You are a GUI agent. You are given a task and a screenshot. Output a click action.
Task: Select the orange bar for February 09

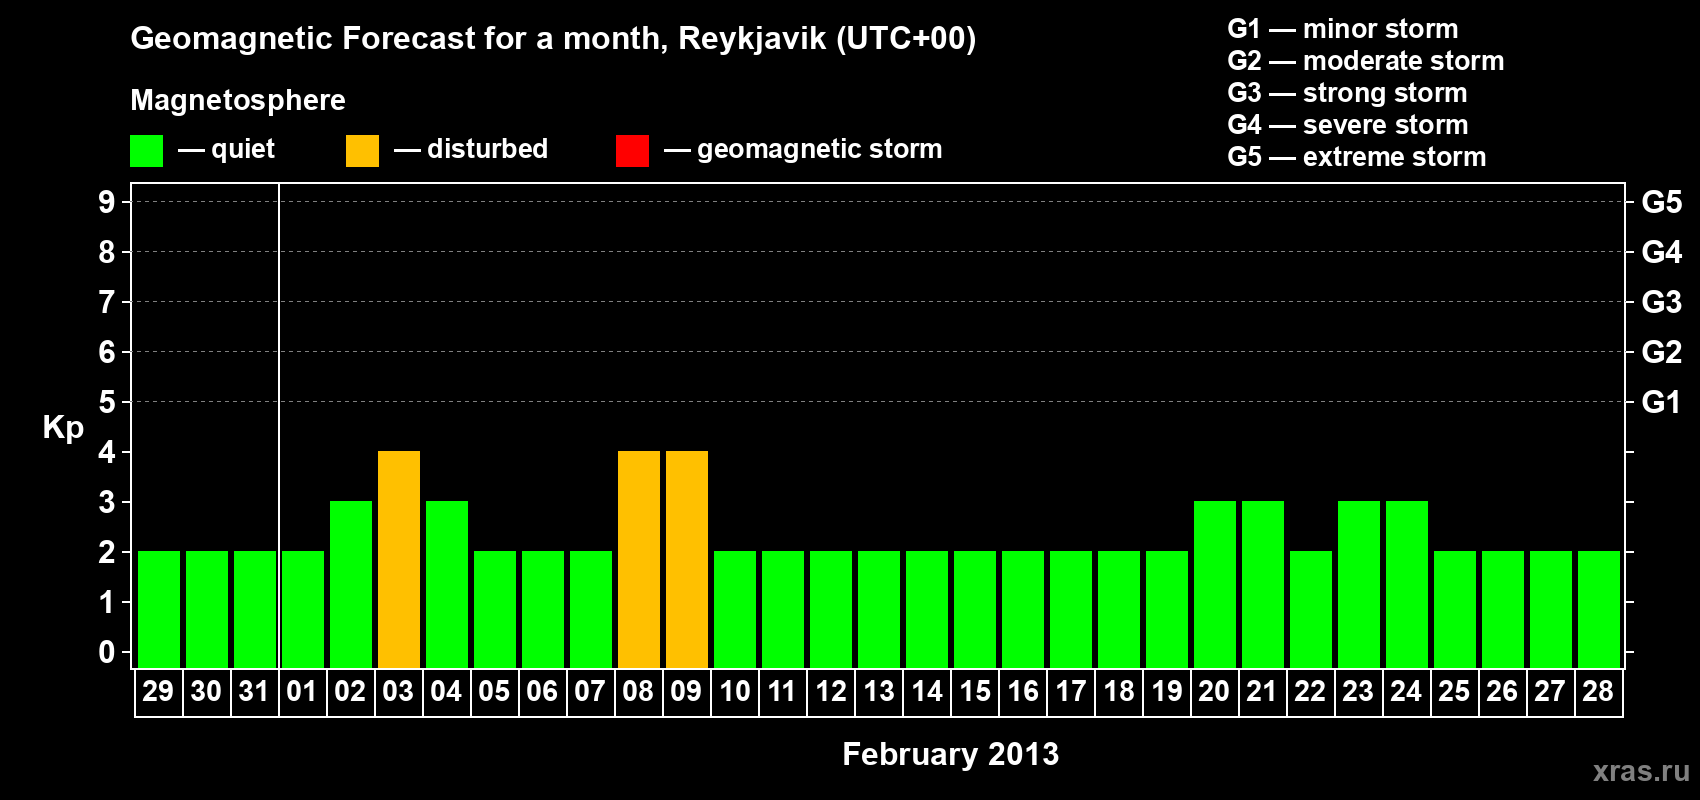tap(687, 559)
